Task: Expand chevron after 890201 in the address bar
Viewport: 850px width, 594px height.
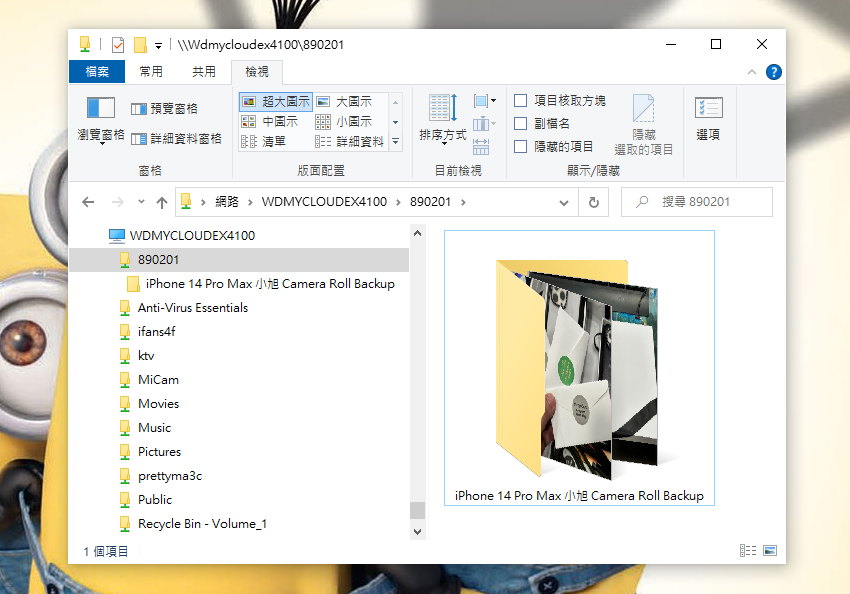Action: coord(463,202)
